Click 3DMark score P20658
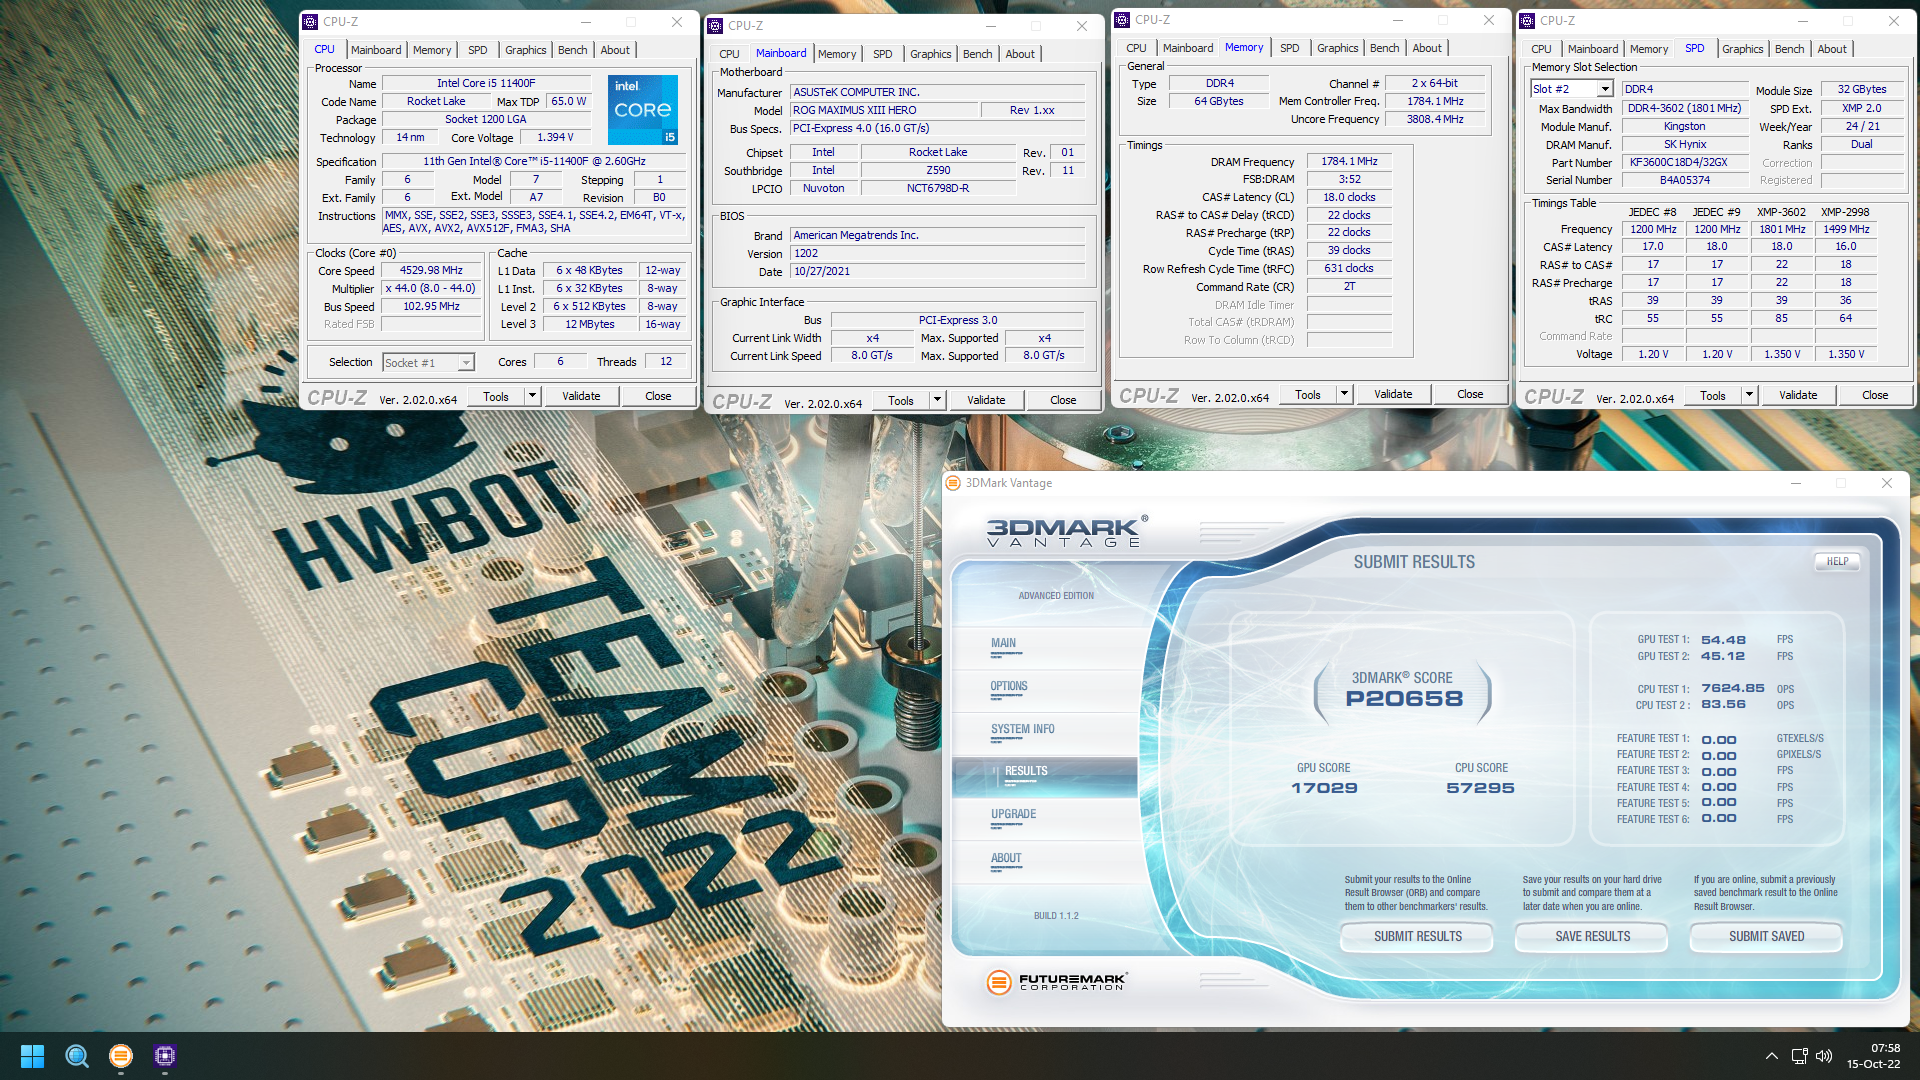Image resolution: width=1920 pixels, height=1080 pixels. [1403, 699]
